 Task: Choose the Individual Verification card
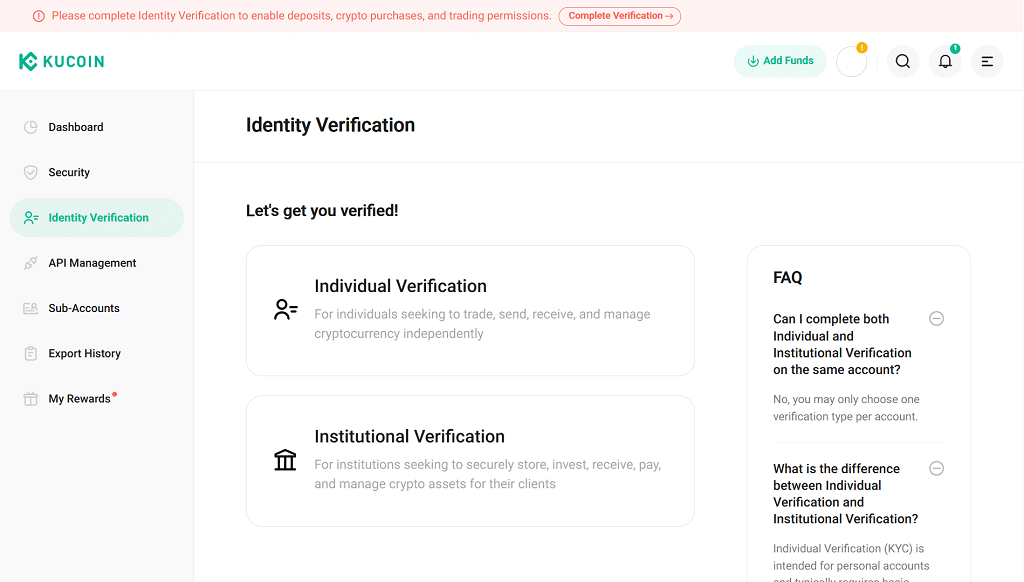pyautogui.click(x=470, y=310)
